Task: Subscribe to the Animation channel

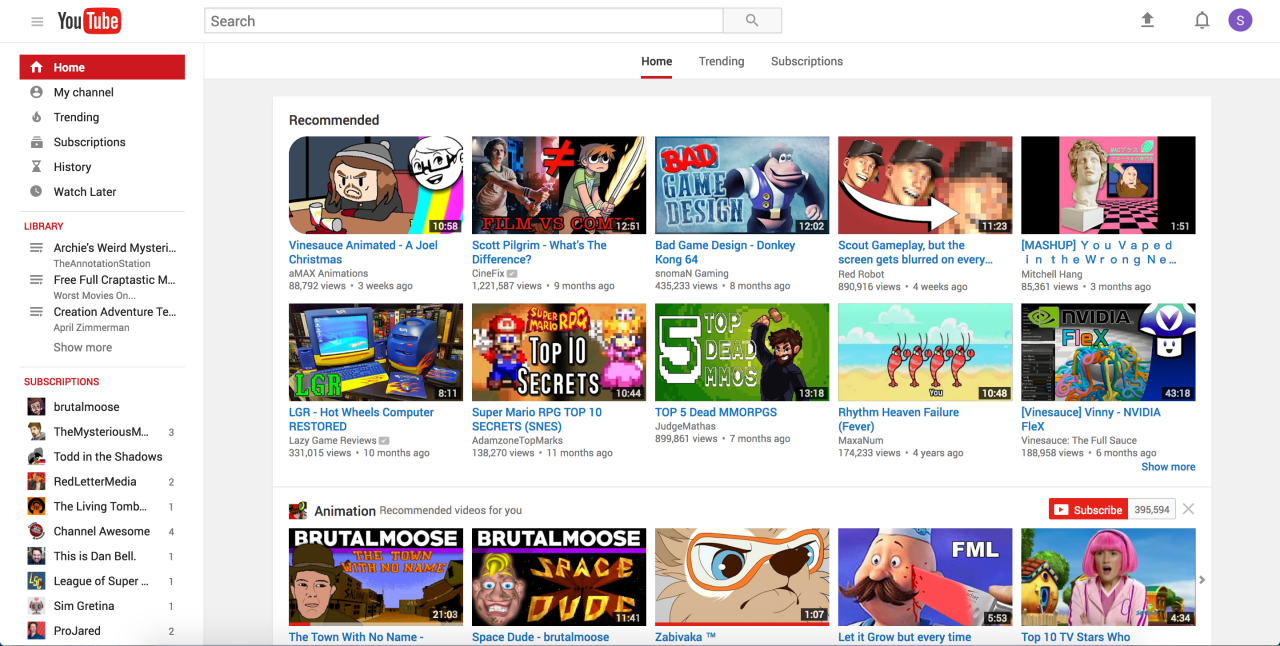Action: (1088, 509)
